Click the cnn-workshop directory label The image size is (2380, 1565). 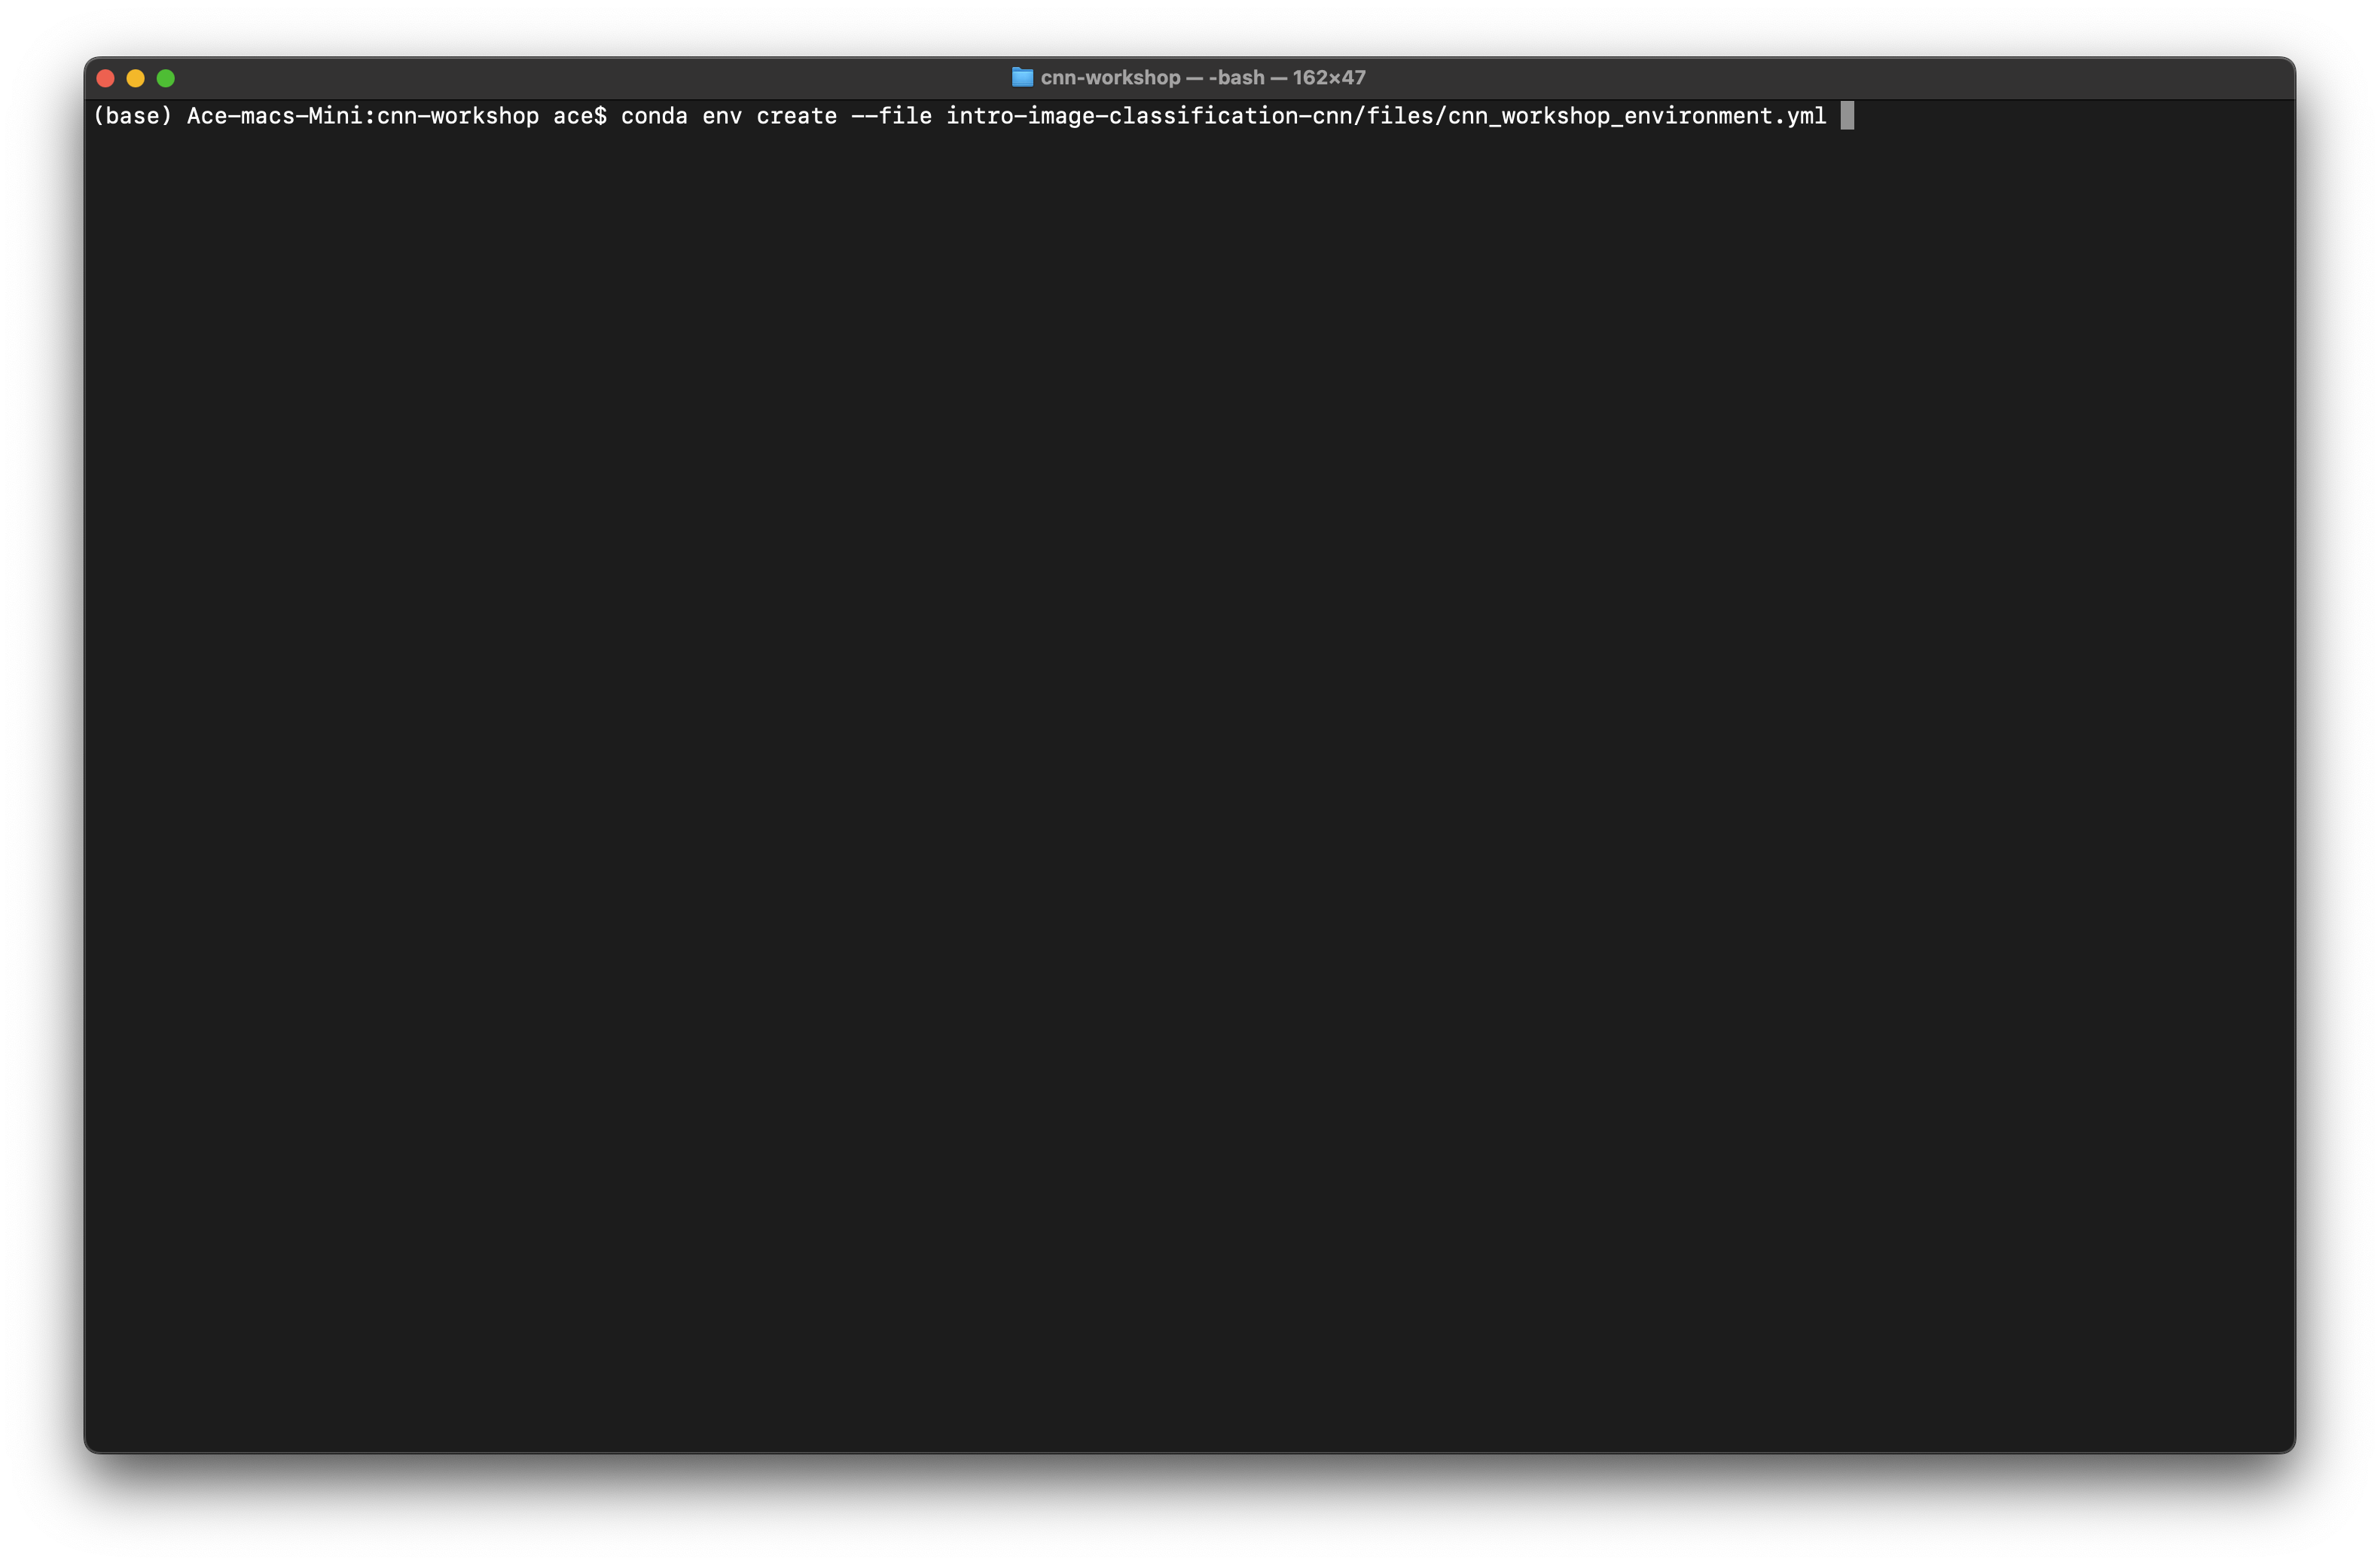[1109, 77]
